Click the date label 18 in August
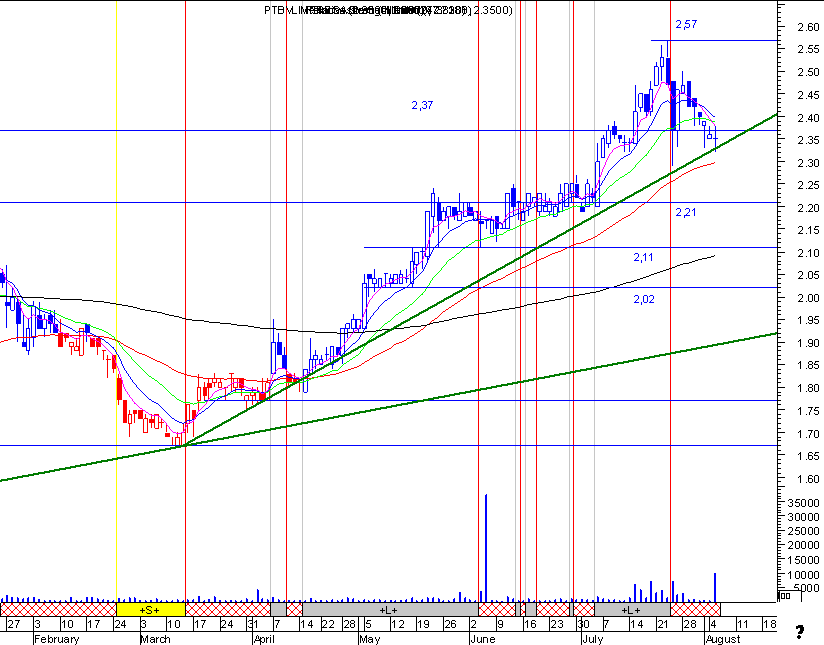This screenshot has height=645, width=824. pos(769,624)
